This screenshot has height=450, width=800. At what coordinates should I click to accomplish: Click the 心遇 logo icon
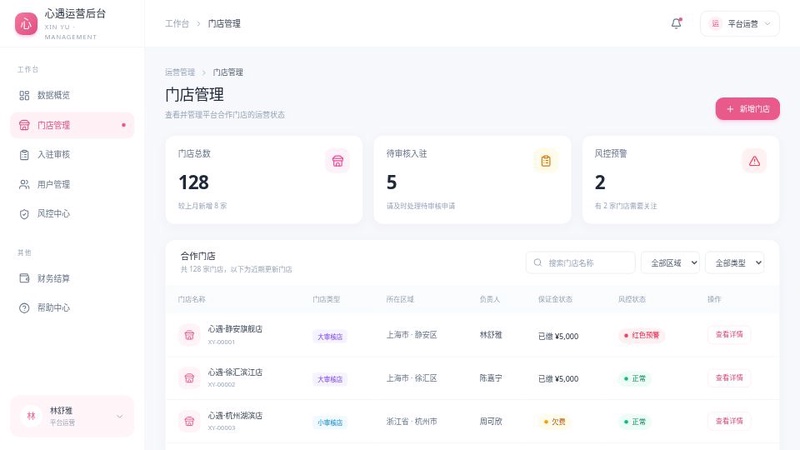(26, 23)
